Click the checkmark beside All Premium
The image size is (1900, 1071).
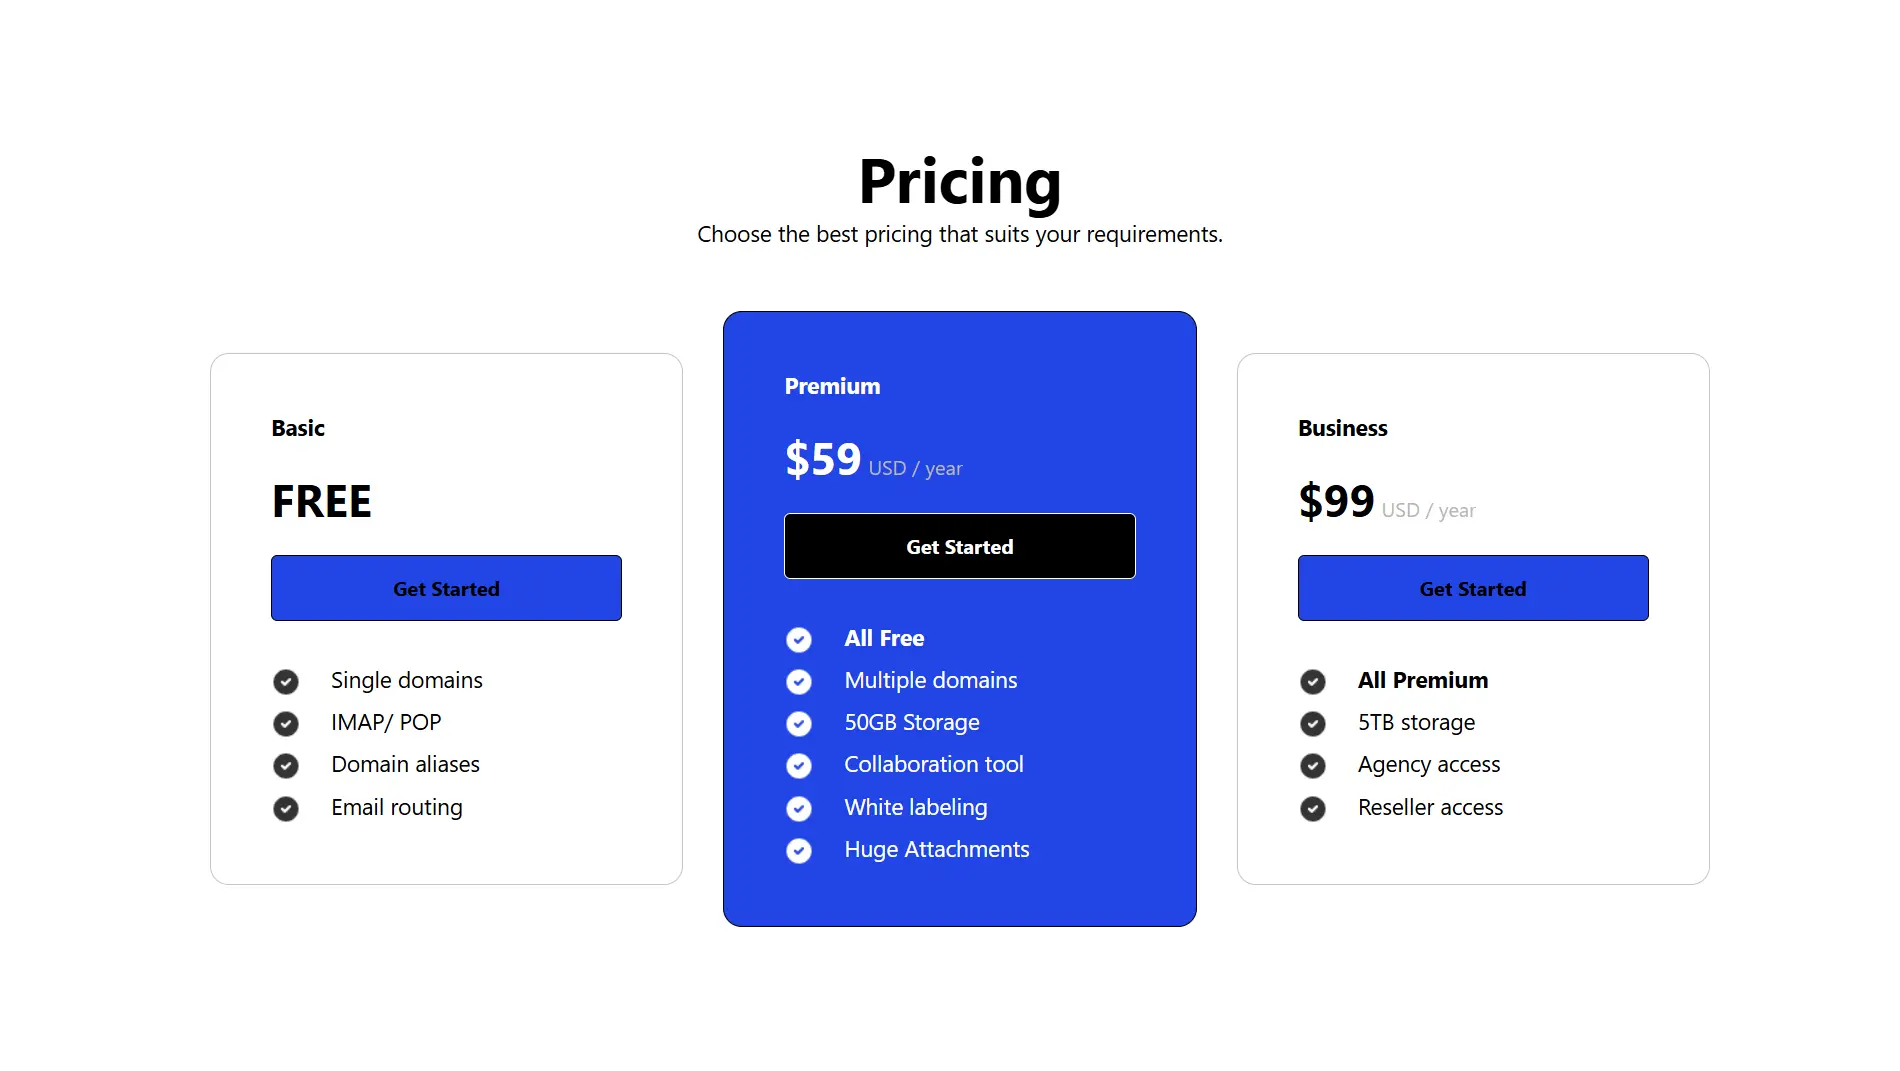pos(1312,681)
